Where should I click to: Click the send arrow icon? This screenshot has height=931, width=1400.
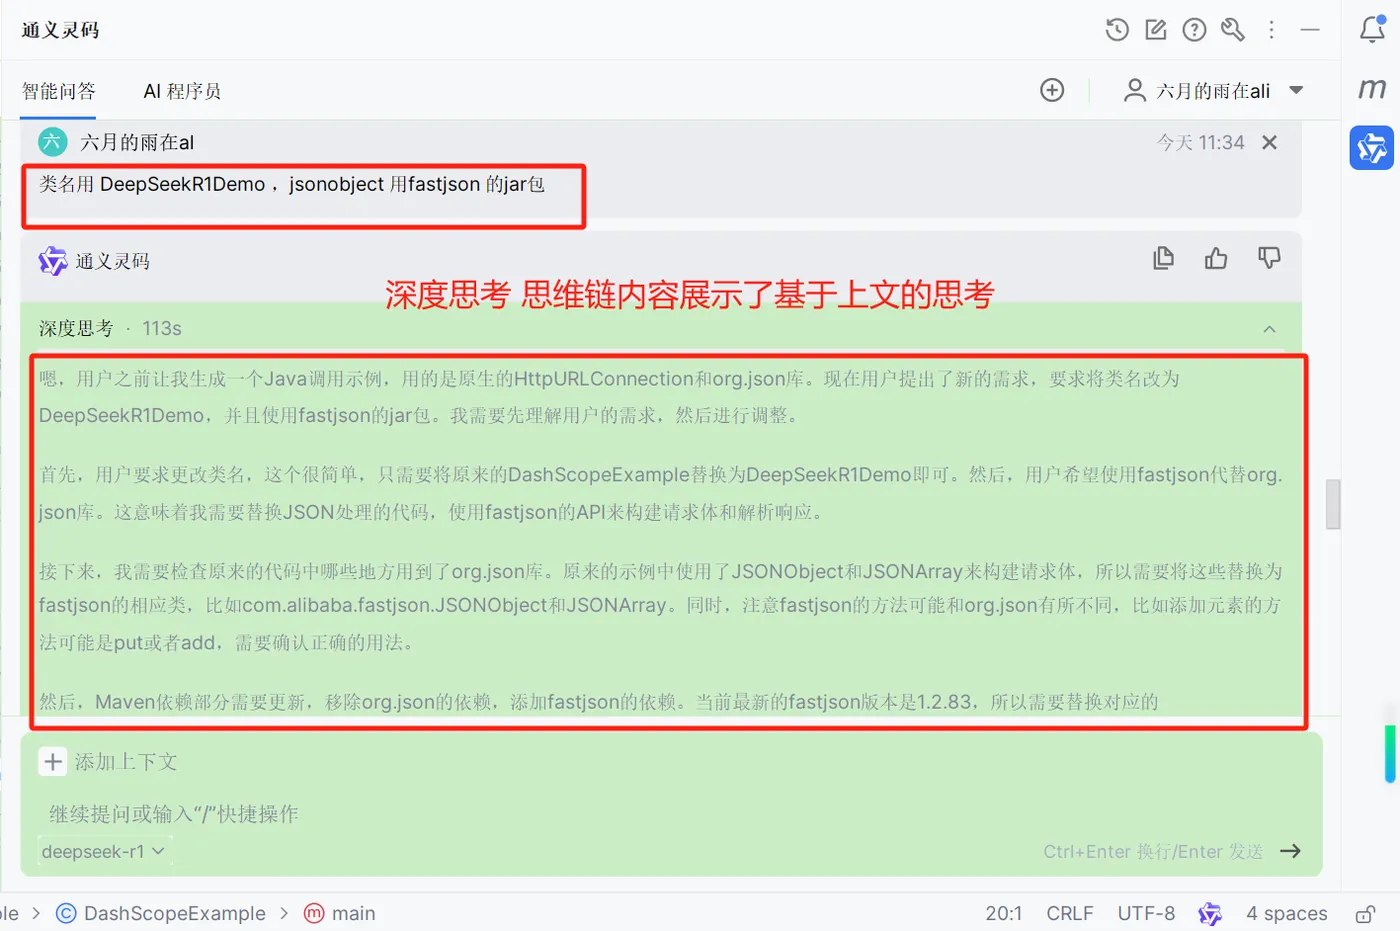(1291, 851)
